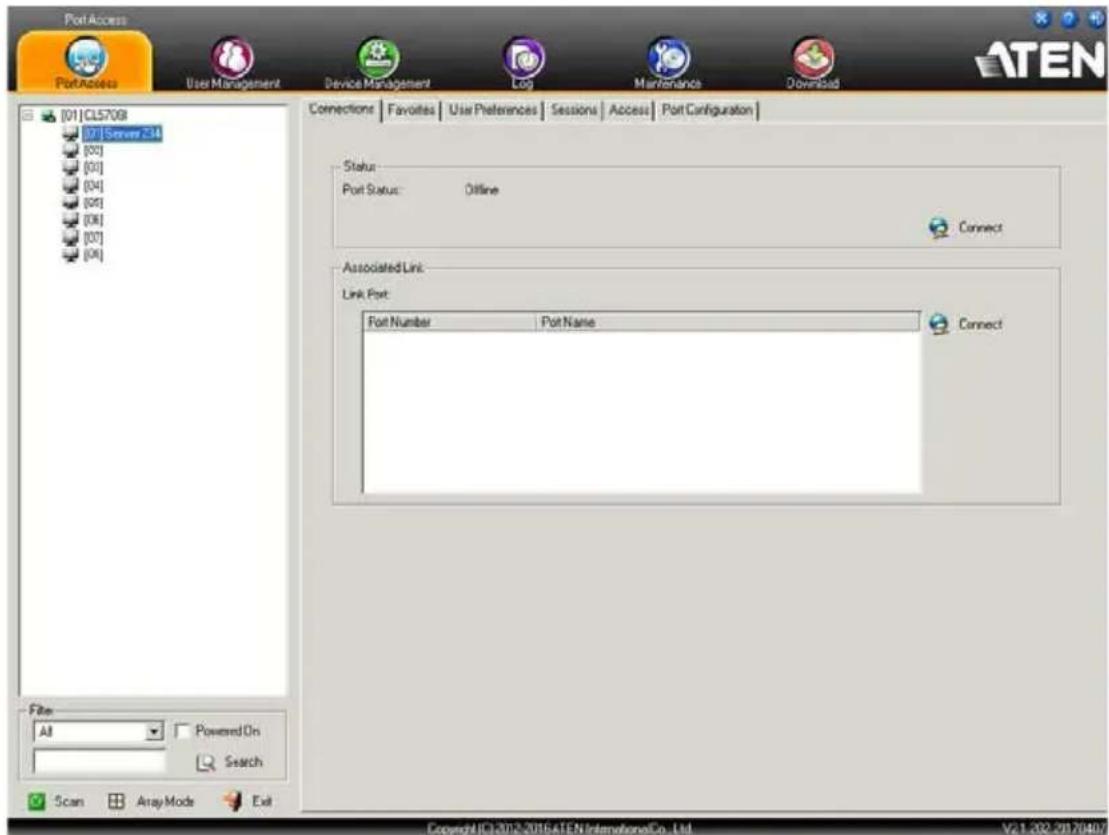Click the Search magnifier icon

click(205, 763)
